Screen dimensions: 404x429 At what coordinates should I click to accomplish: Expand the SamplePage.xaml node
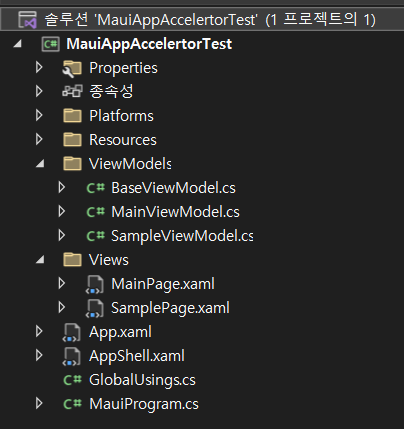(62, 307)
